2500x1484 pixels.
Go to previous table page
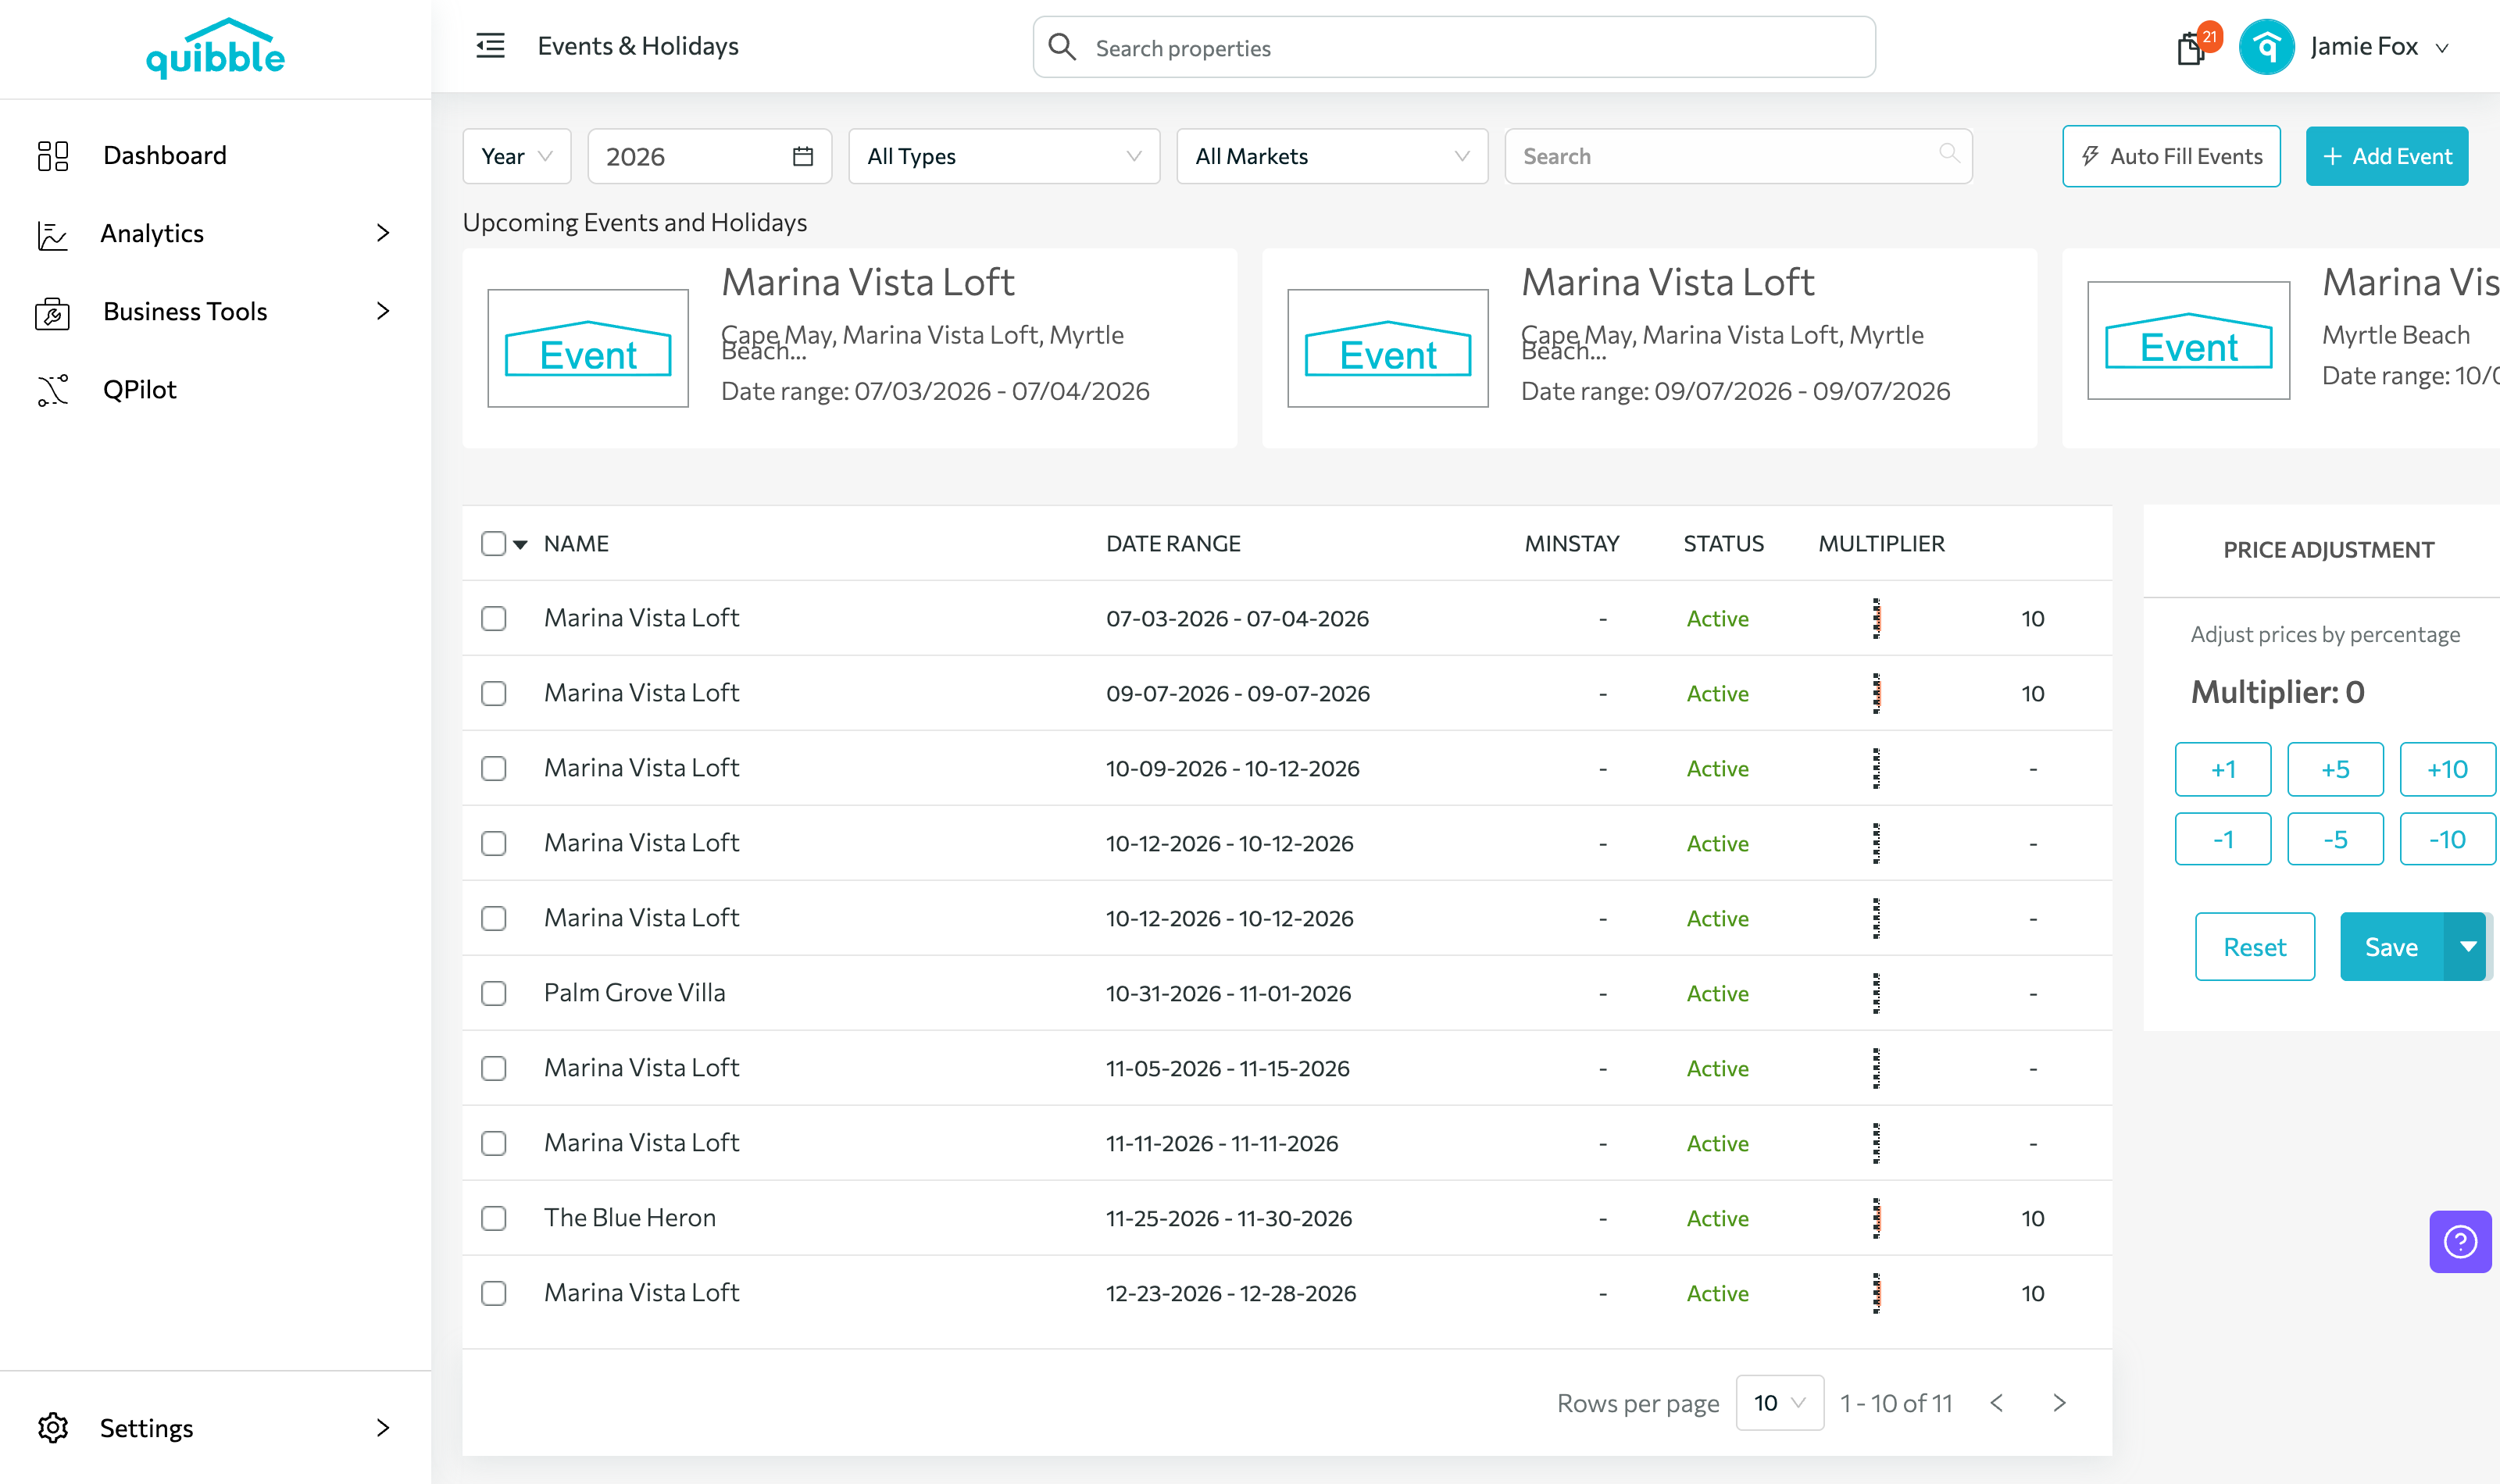(1997, 1403)
